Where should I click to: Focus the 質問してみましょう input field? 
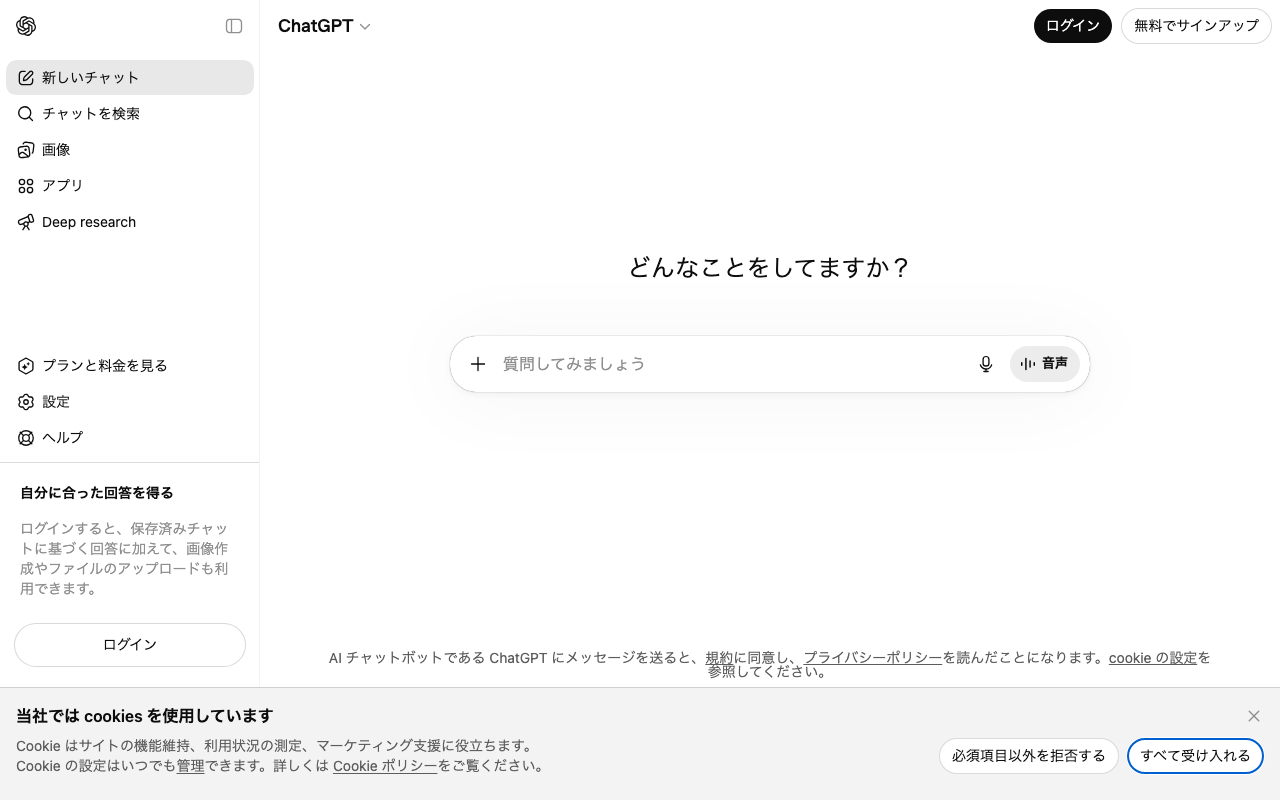click(x=734, y=364)
